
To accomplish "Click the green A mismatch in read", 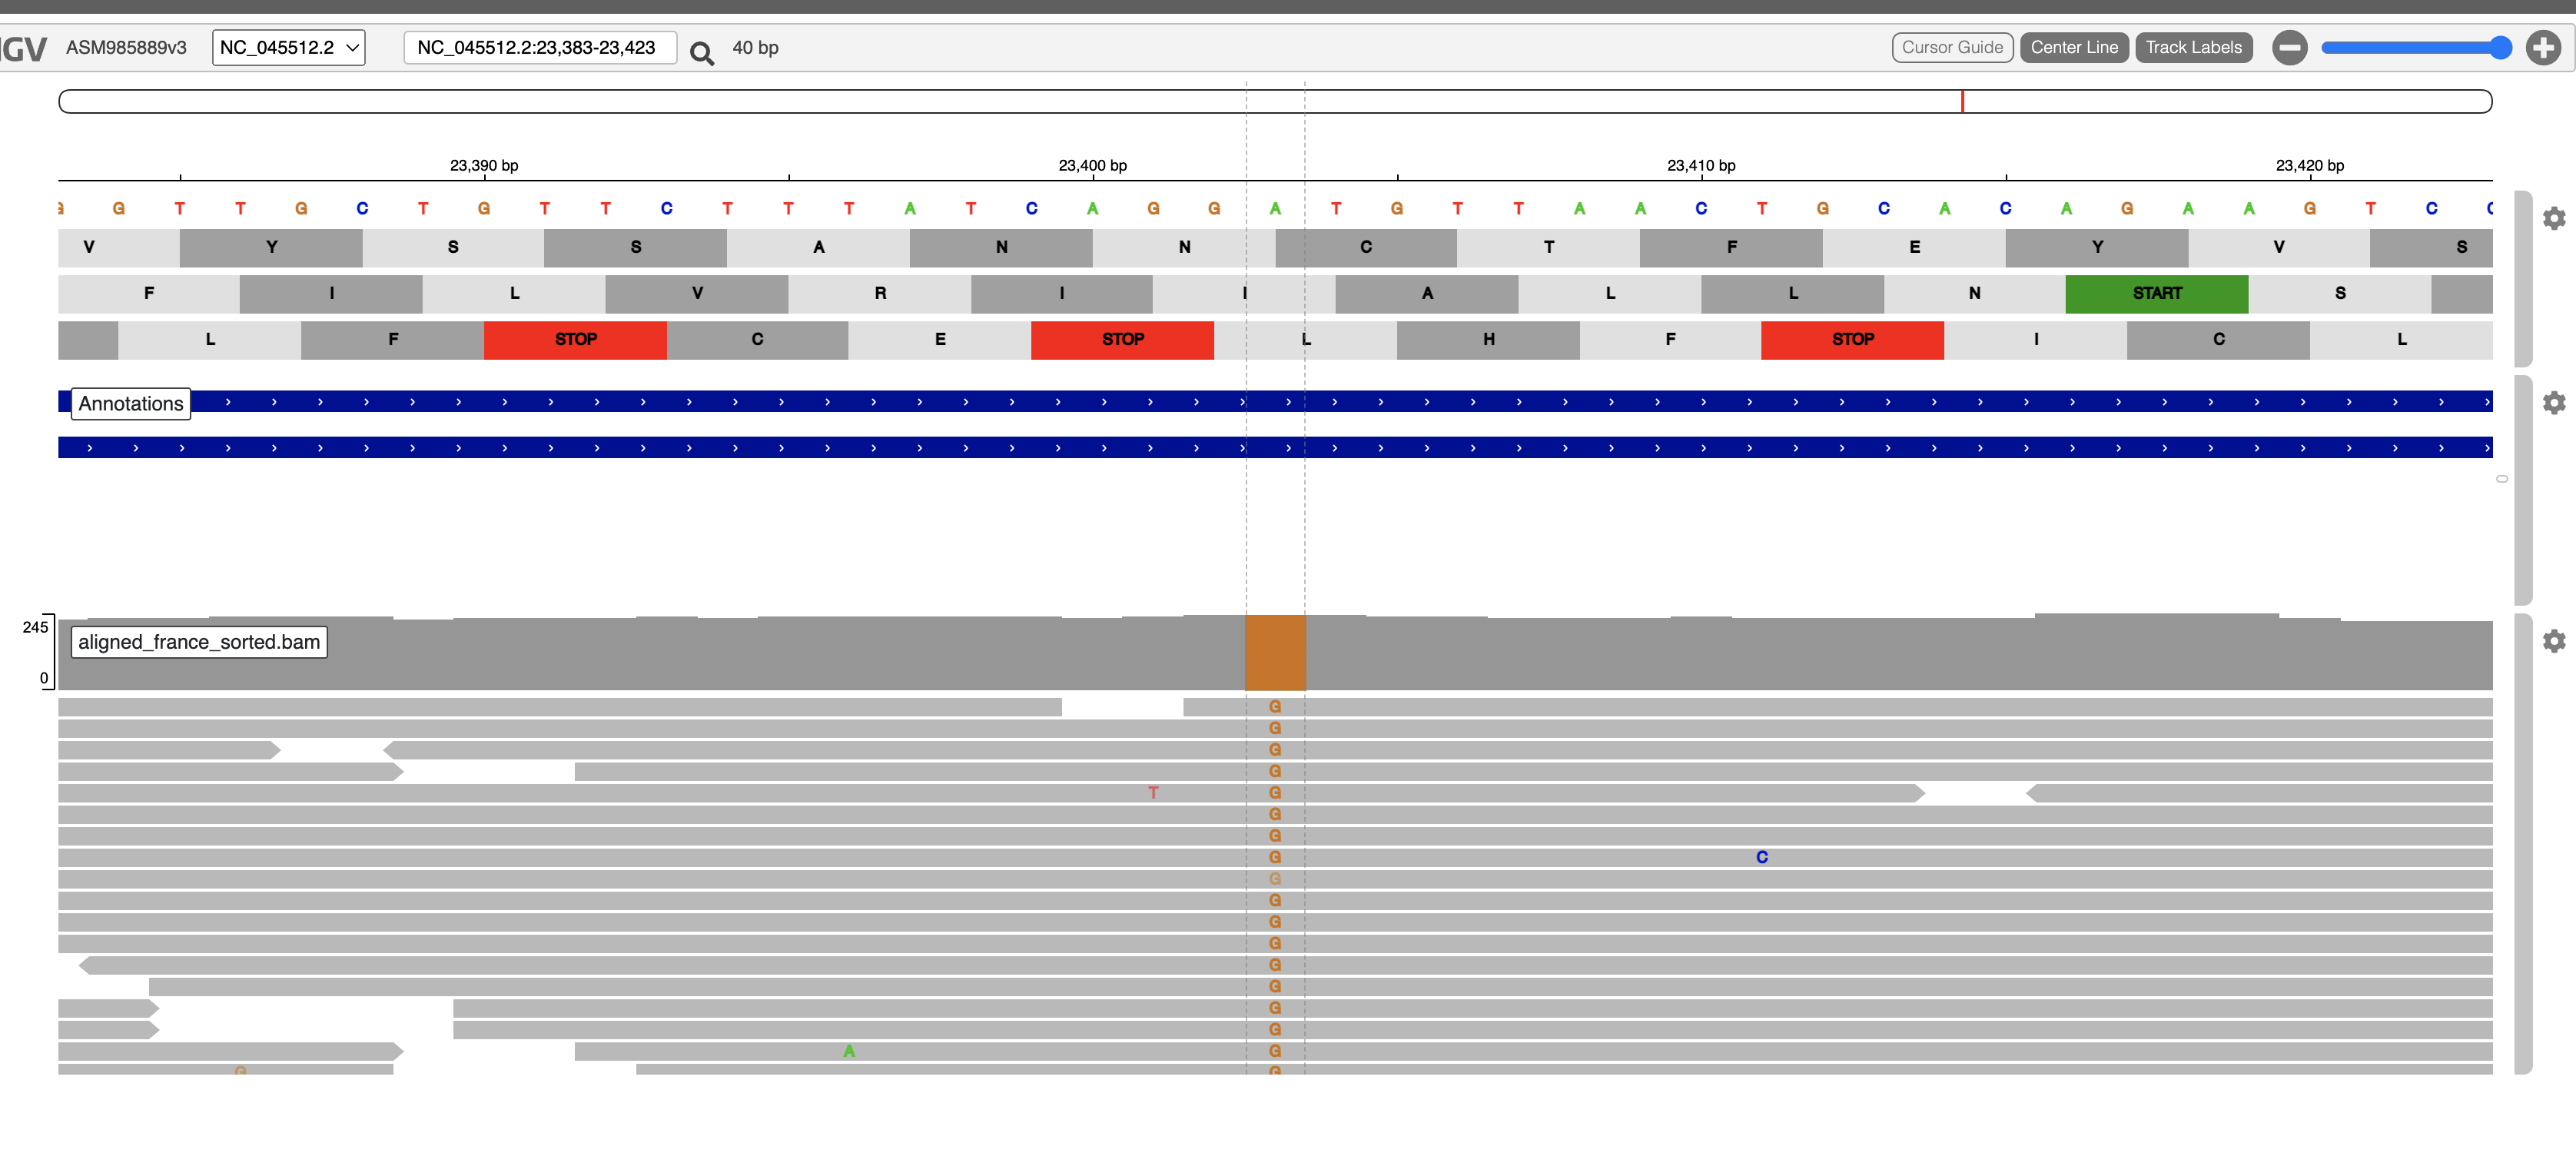I will 849,1050.
